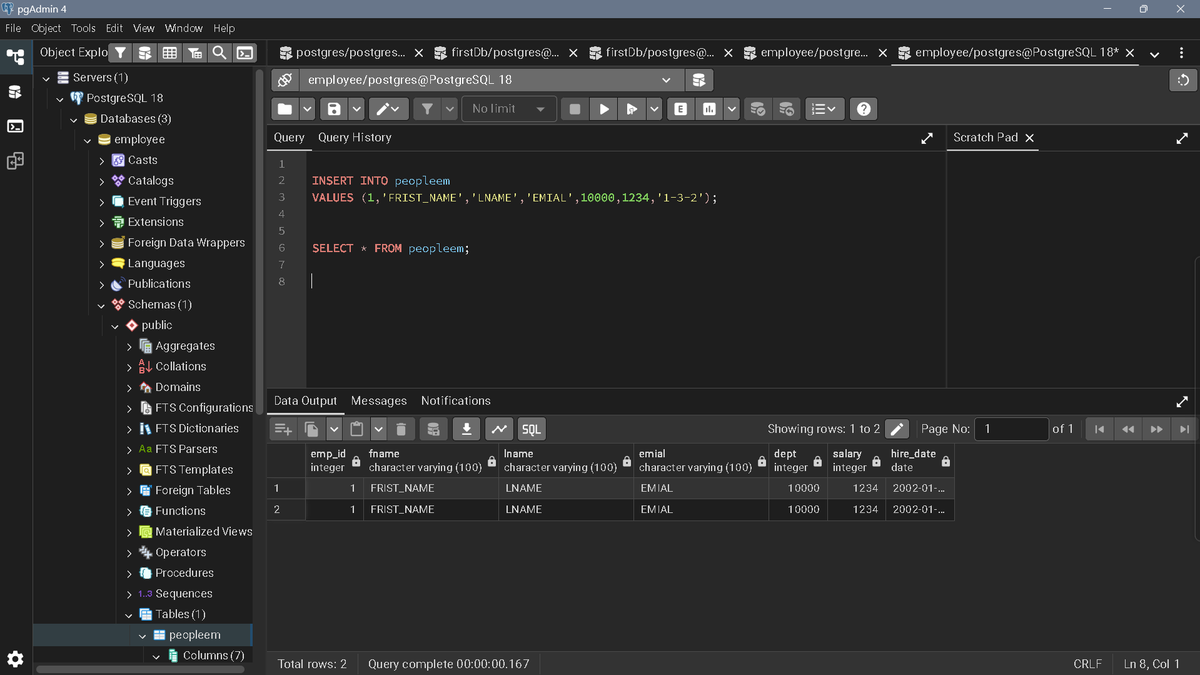Open the PSQL Tool workspace in left sidebar
This screenshot has width=1200, height=675.
(x=15, y=127)
